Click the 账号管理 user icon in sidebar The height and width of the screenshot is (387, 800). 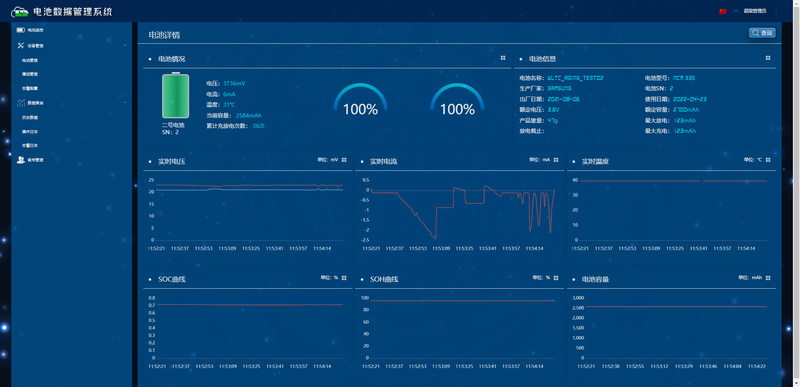[x=21, y=160]
